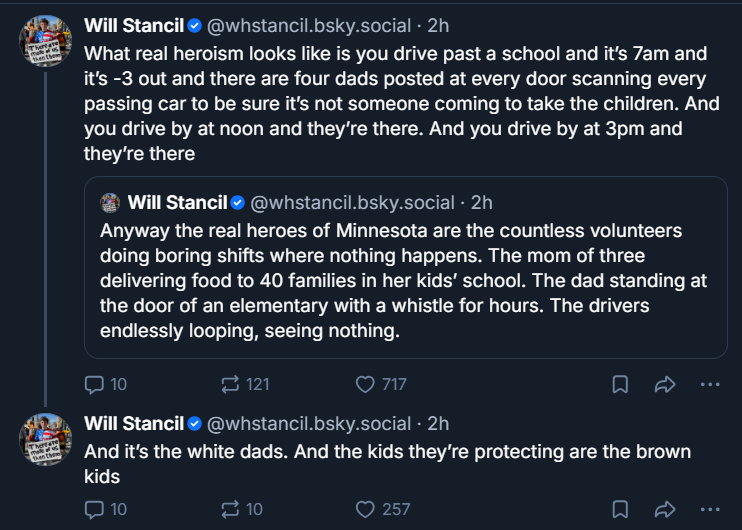Image resolution: width=742 pixels, height=530 pixels.
Task: Like the first post with 717 likes
Action: (x=365, y=384)
